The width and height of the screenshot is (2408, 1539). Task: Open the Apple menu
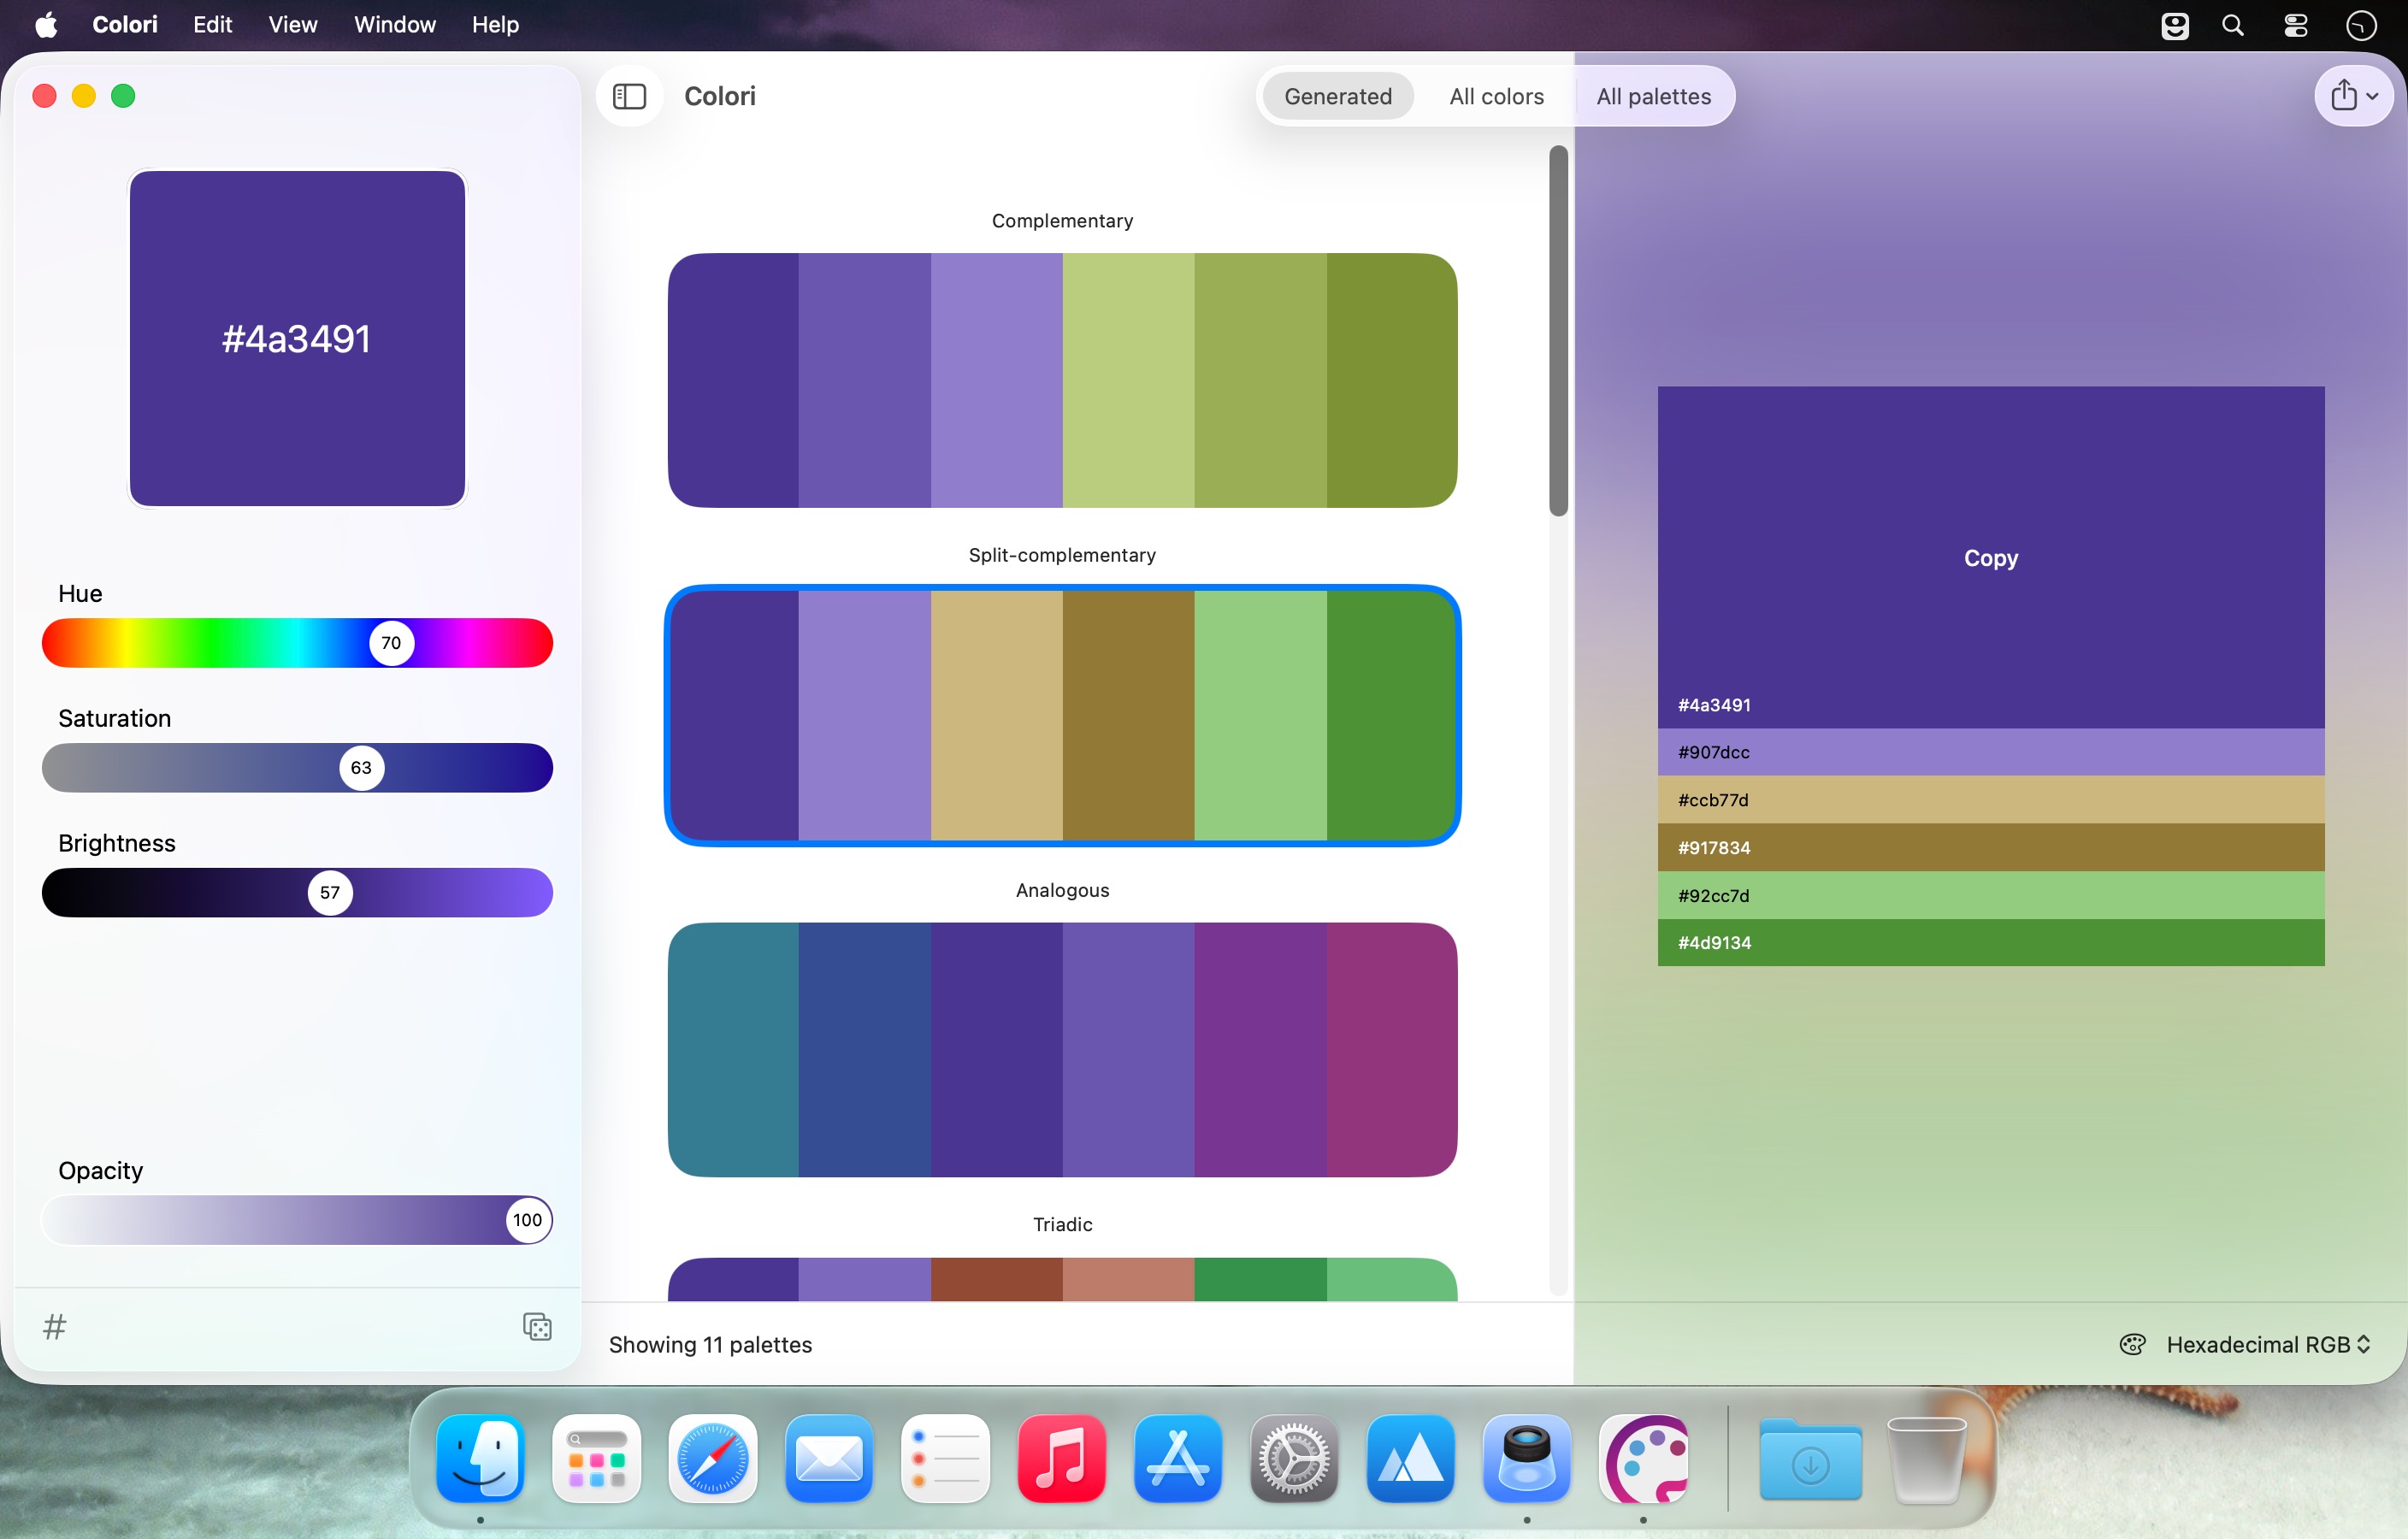[x=46, y=25]
